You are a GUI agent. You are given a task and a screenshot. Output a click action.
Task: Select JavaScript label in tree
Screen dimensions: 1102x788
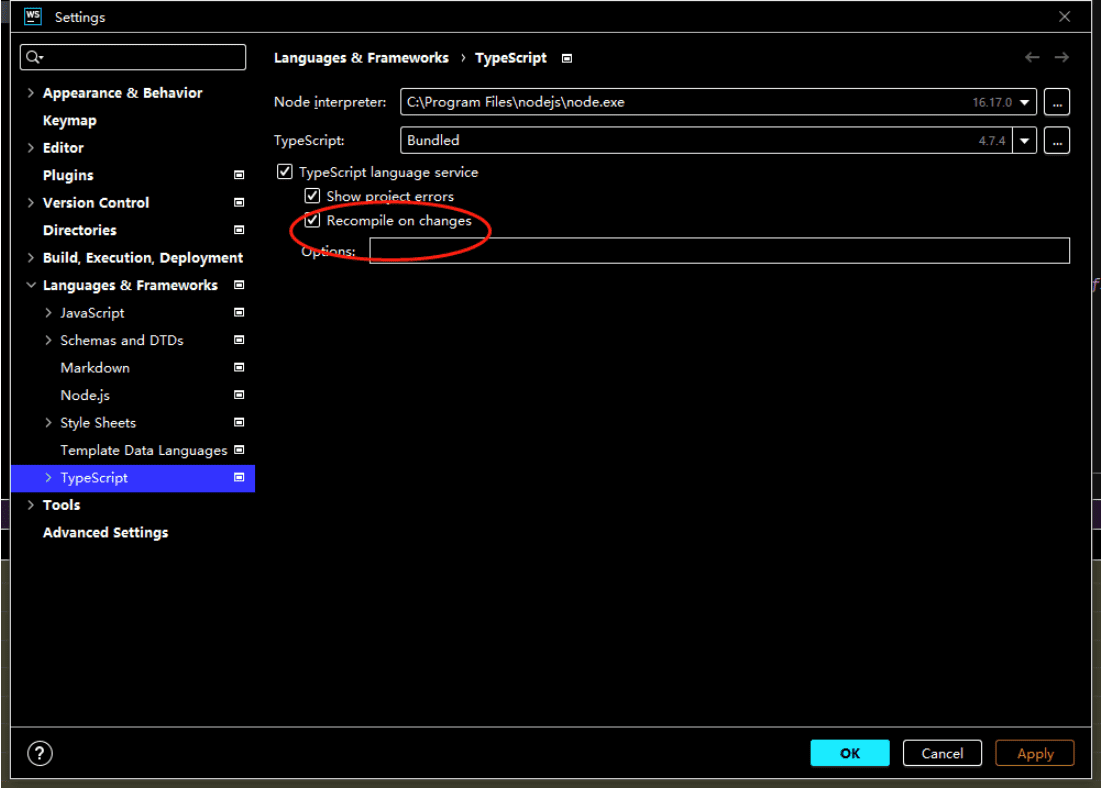[92, 313]
